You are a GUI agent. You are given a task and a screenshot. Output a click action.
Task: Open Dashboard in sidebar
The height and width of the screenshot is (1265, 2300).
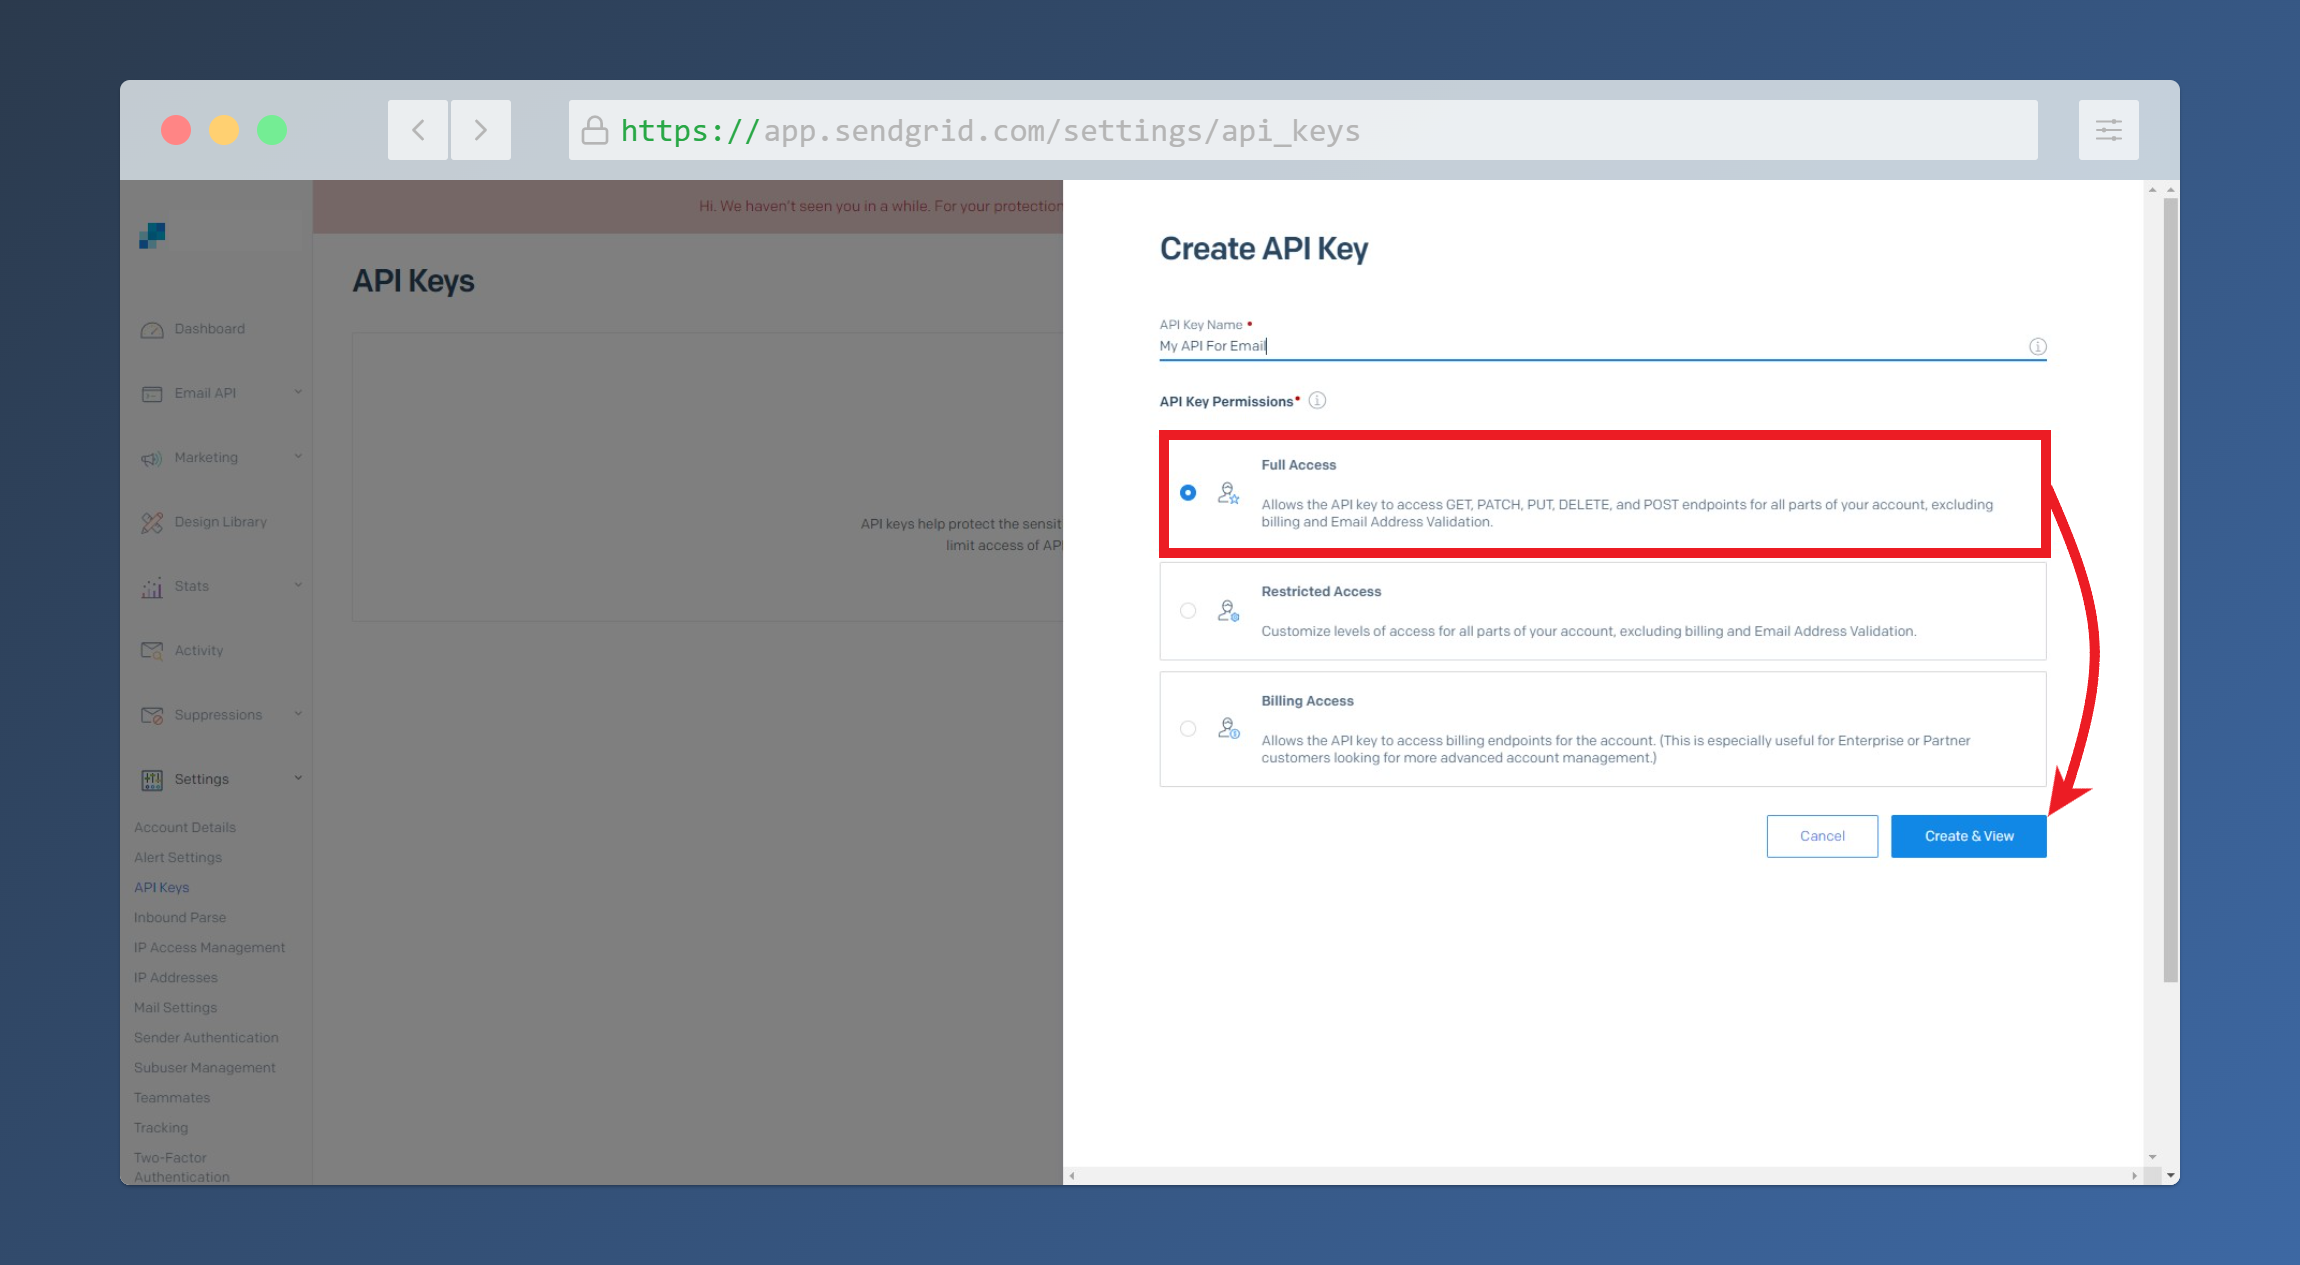tap(209, 329)
